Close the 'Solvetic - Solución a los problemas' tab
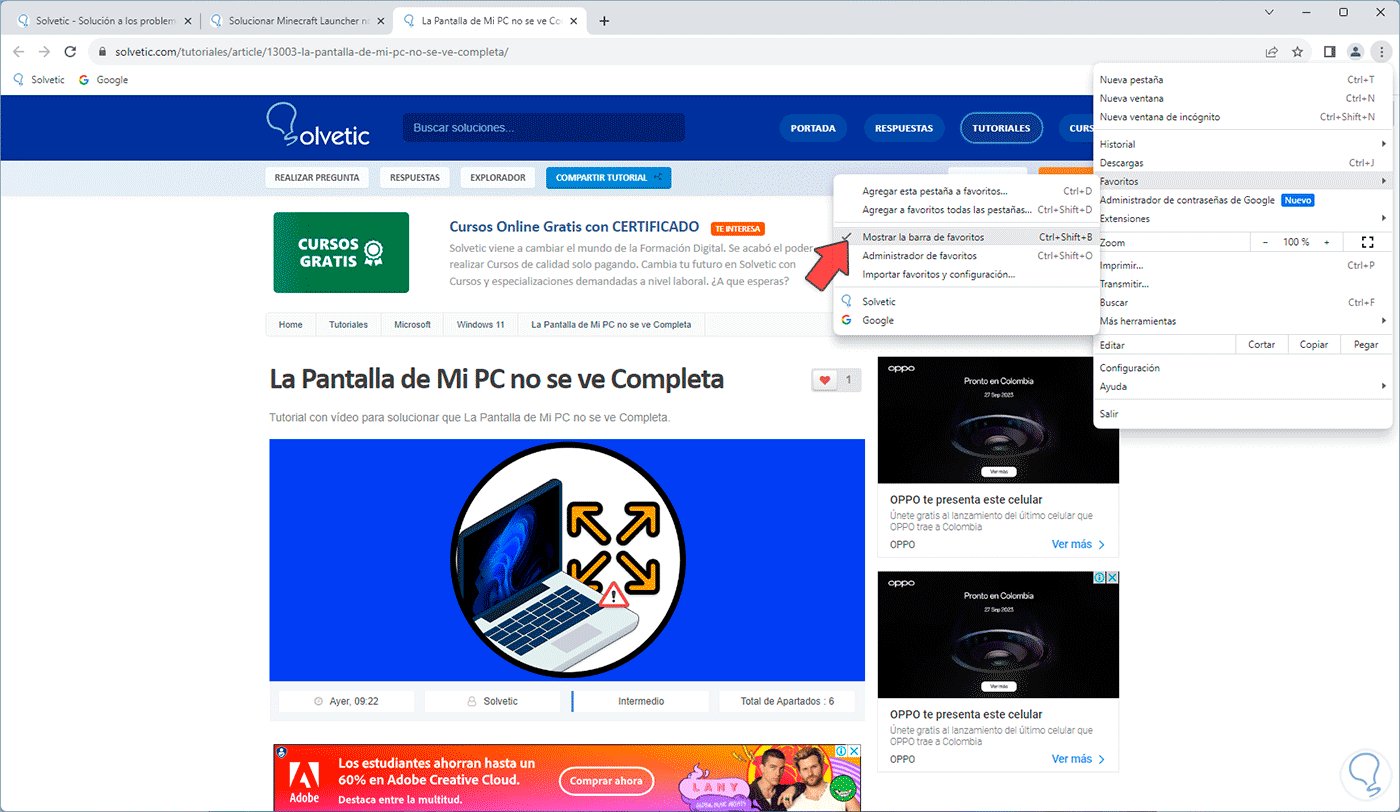1400x812 pixels. 187,20
